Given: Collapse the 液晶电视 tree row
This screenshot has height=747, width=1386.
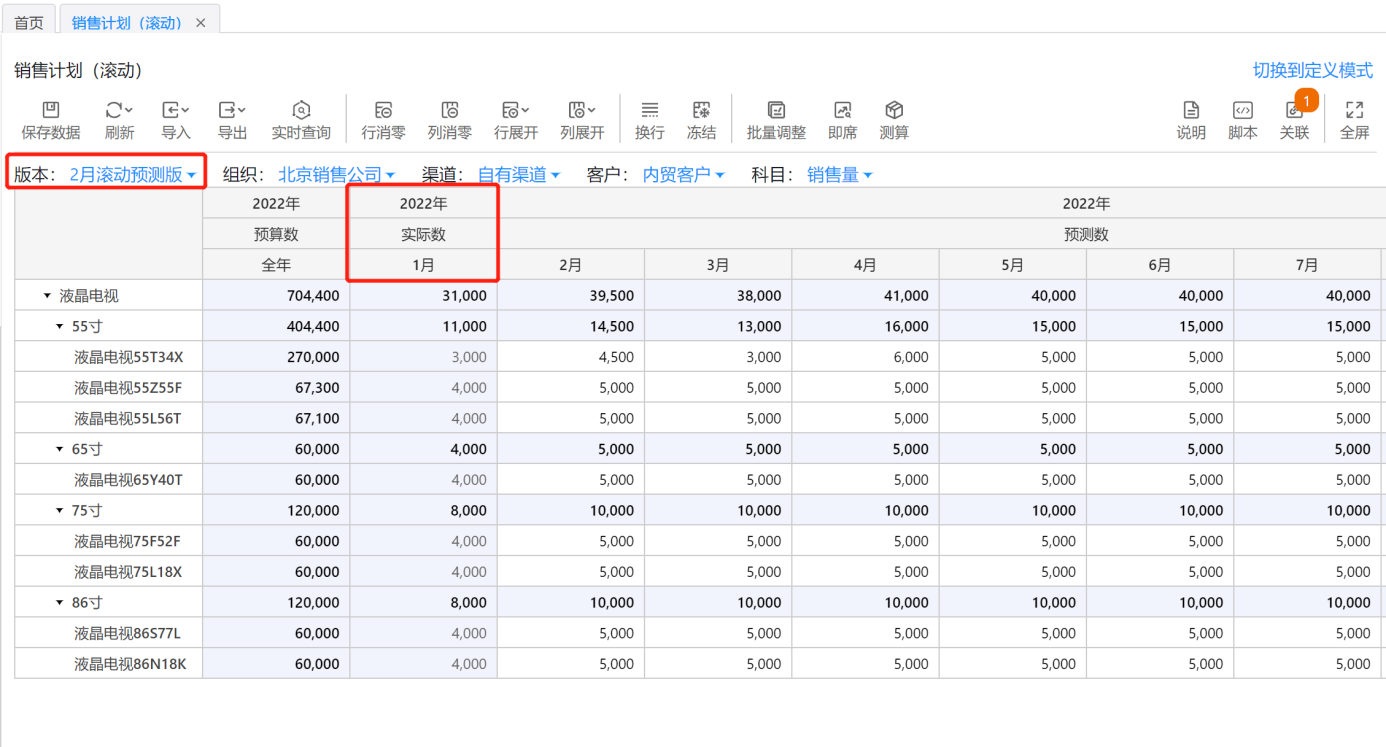Looking at the screenshot, I should [x=47, y=296].
